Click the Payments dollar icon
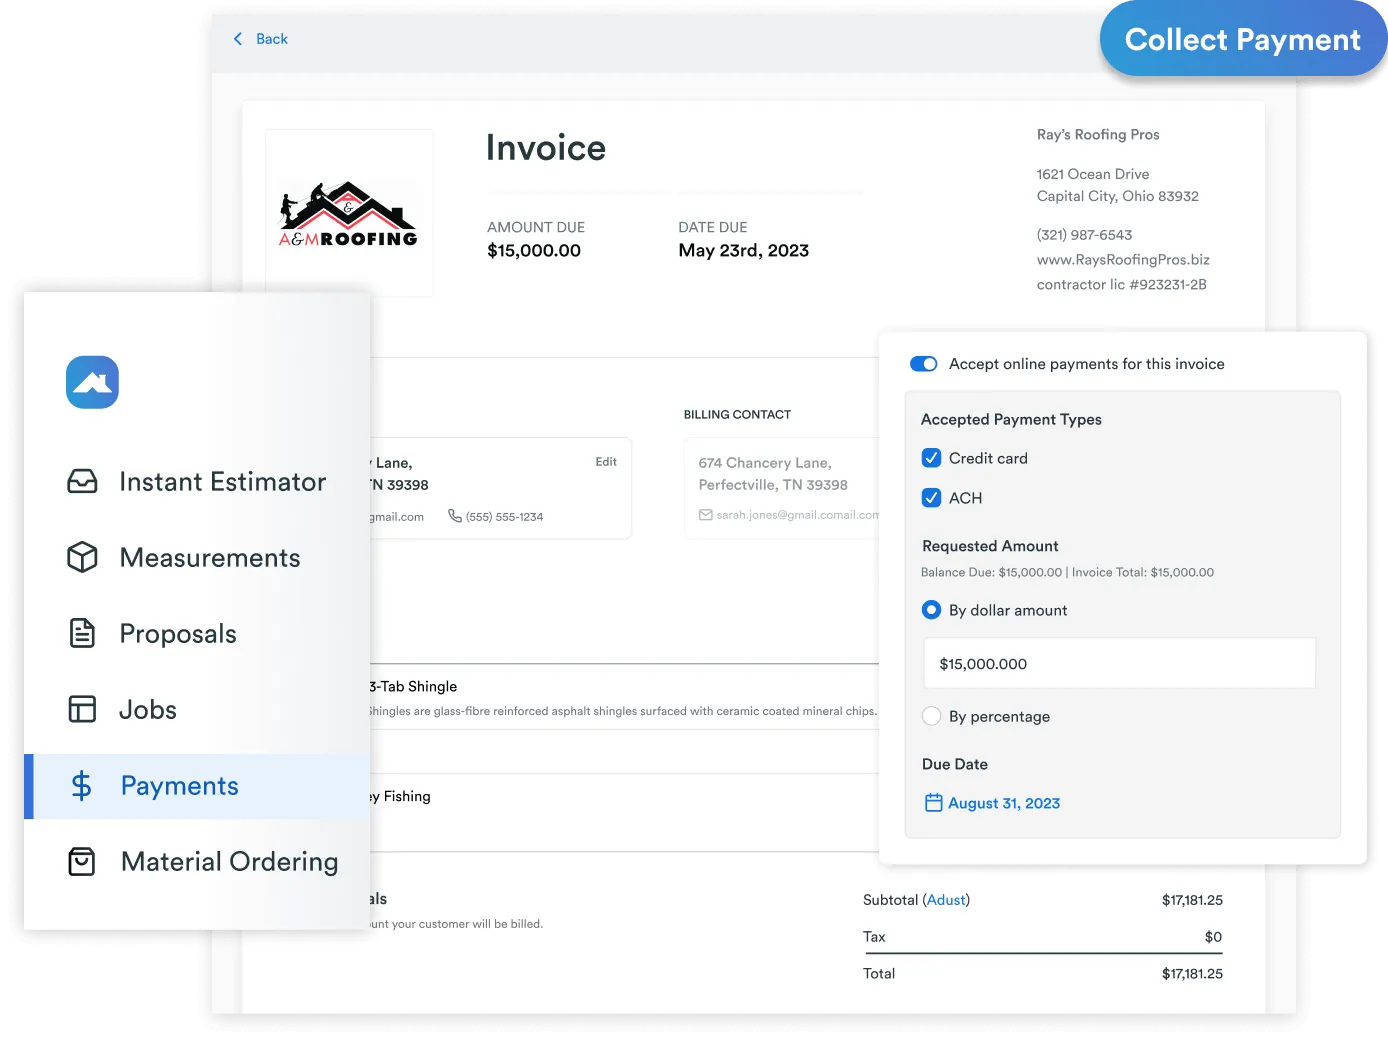 click(82, 786)
